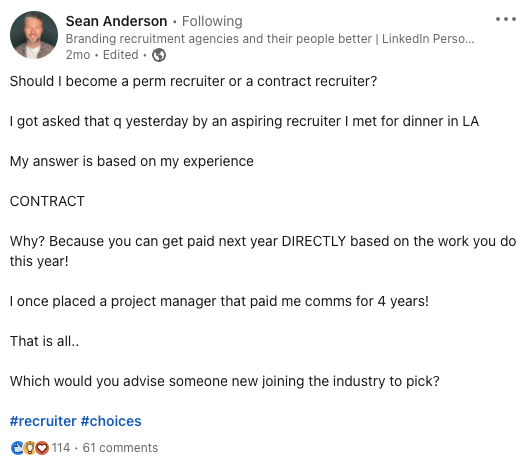Click the 'That is all..' line
This screenshot has height=463, width=529.
[x=45, y=341]
